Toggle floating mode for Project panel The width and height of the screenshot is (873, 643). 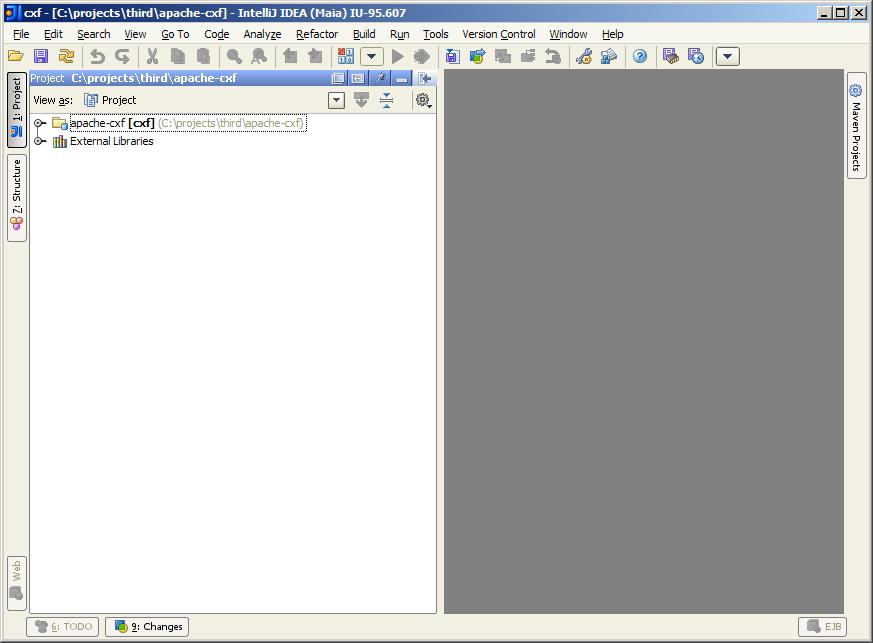[x=338, y=78]
